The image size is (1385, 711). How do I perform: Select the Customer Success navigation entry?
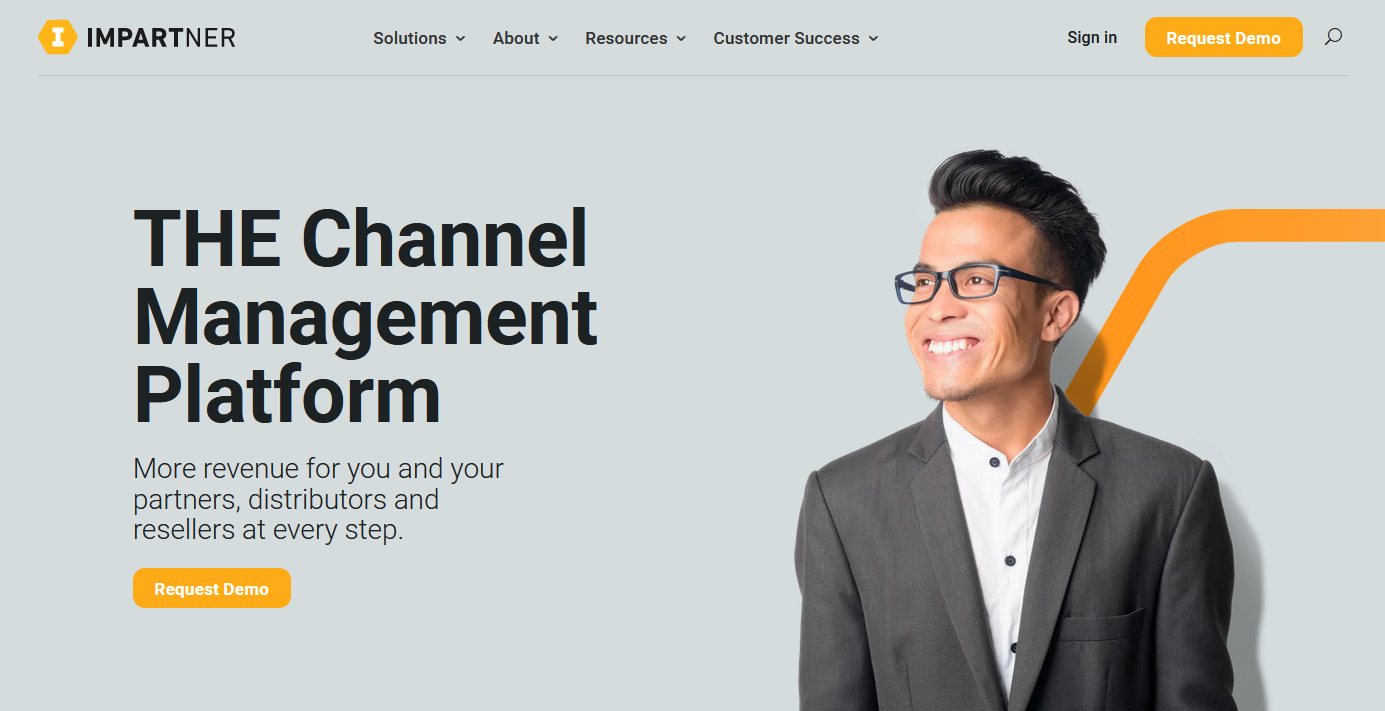pyautogui.click(x=786, y=38)
